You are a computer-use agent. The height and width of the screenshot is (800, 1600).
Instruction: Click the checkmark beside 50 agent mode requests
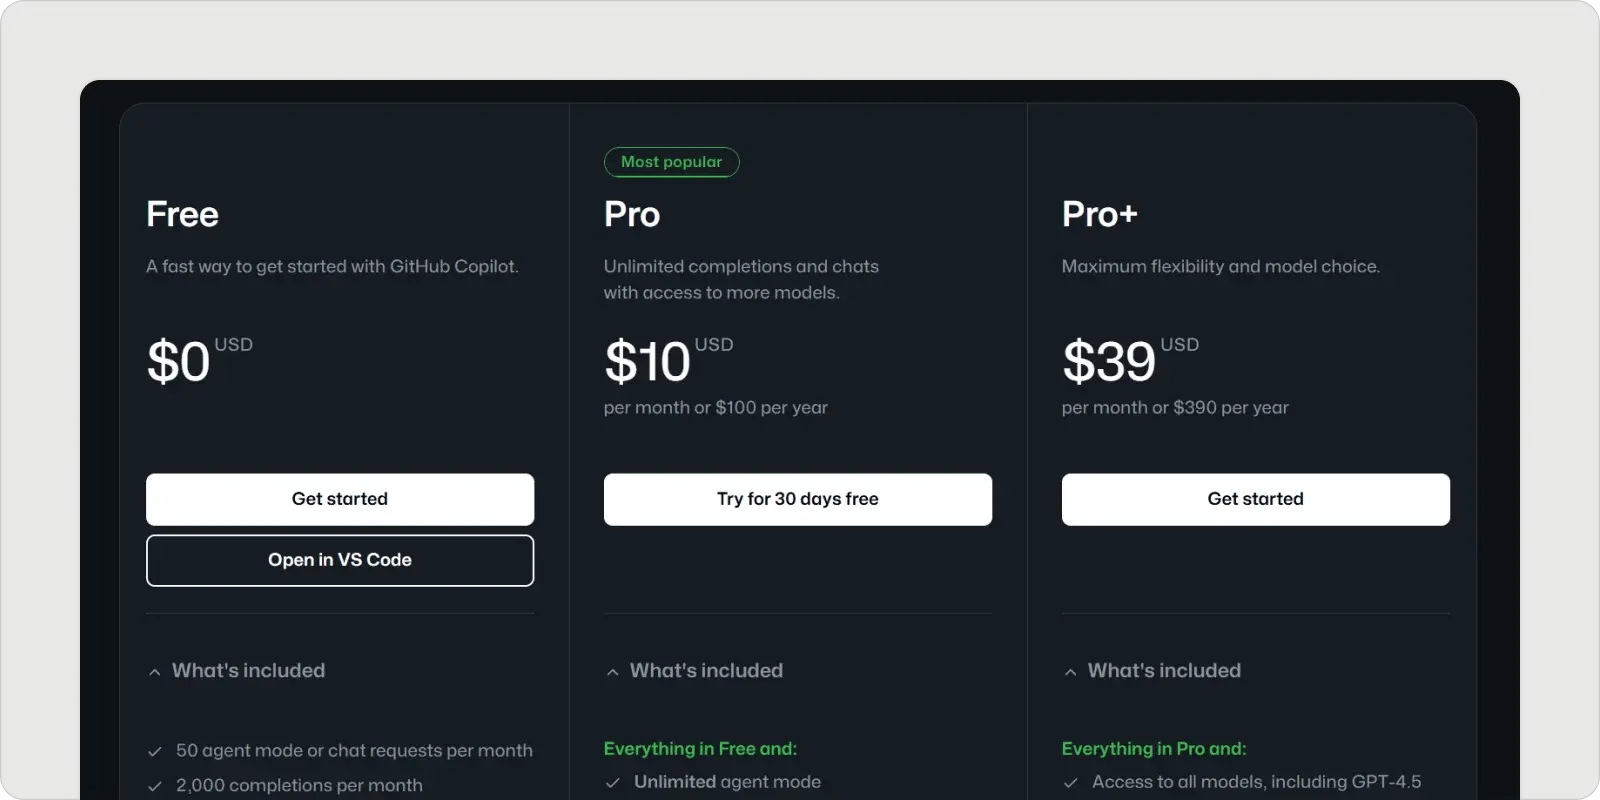pyautogui.click(x=155, y=750)
